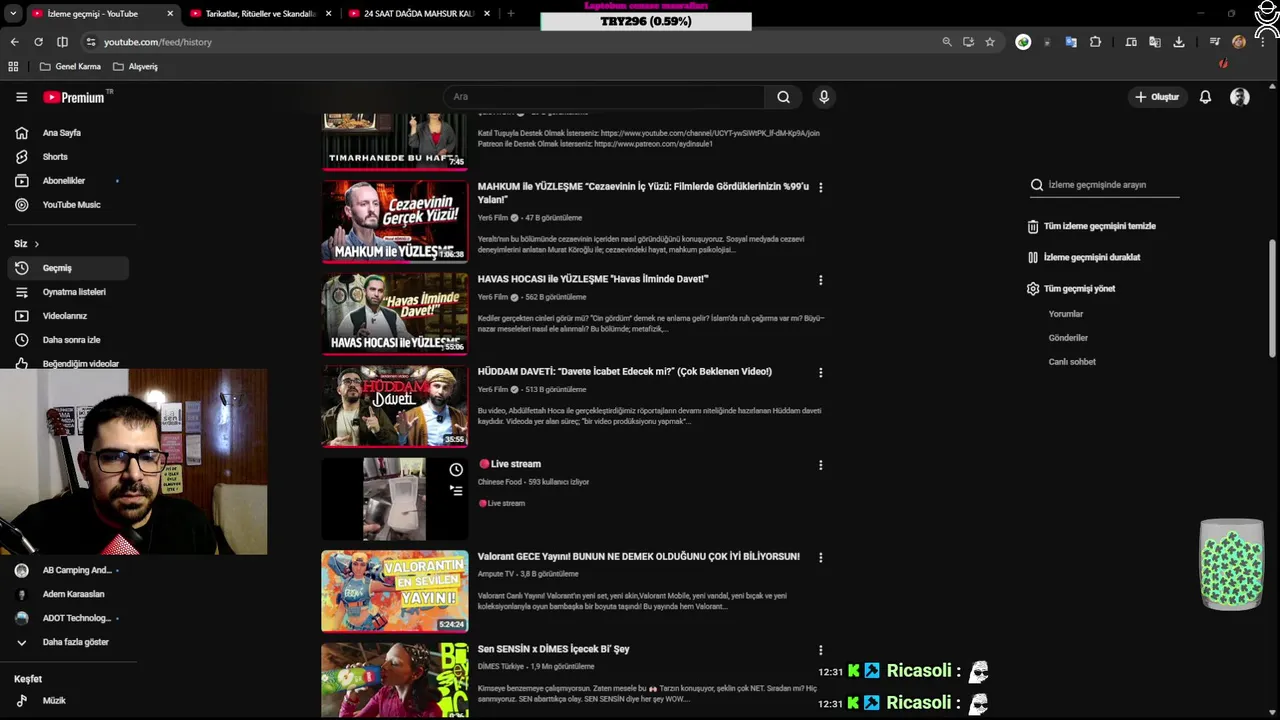The image size is (1280, 720).
Task: Expand the Siz section chevron
Action: [x=37, y=244]
